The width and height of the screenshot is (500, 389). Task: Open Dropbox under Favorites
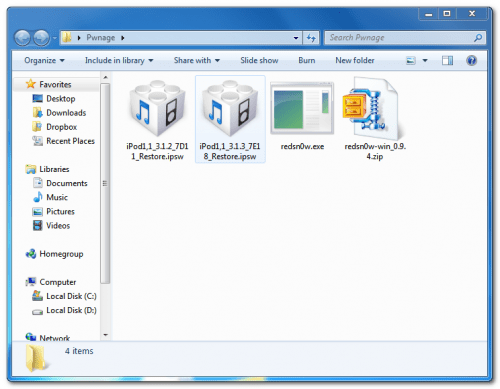pos(62,127)
